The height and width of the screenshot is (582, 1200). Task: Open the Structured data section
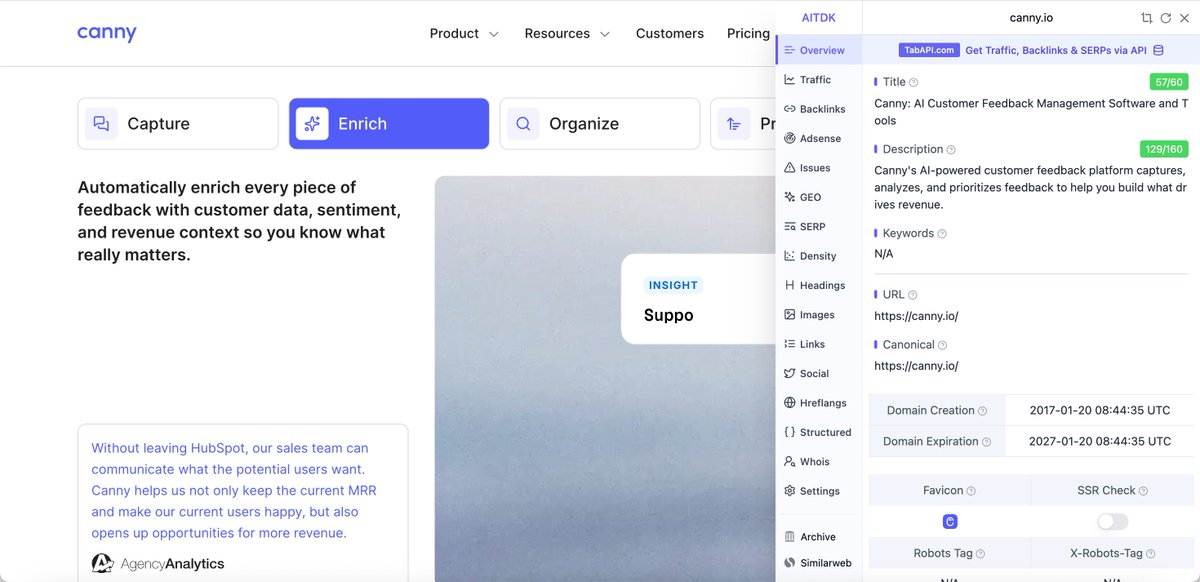pos(818,433)
